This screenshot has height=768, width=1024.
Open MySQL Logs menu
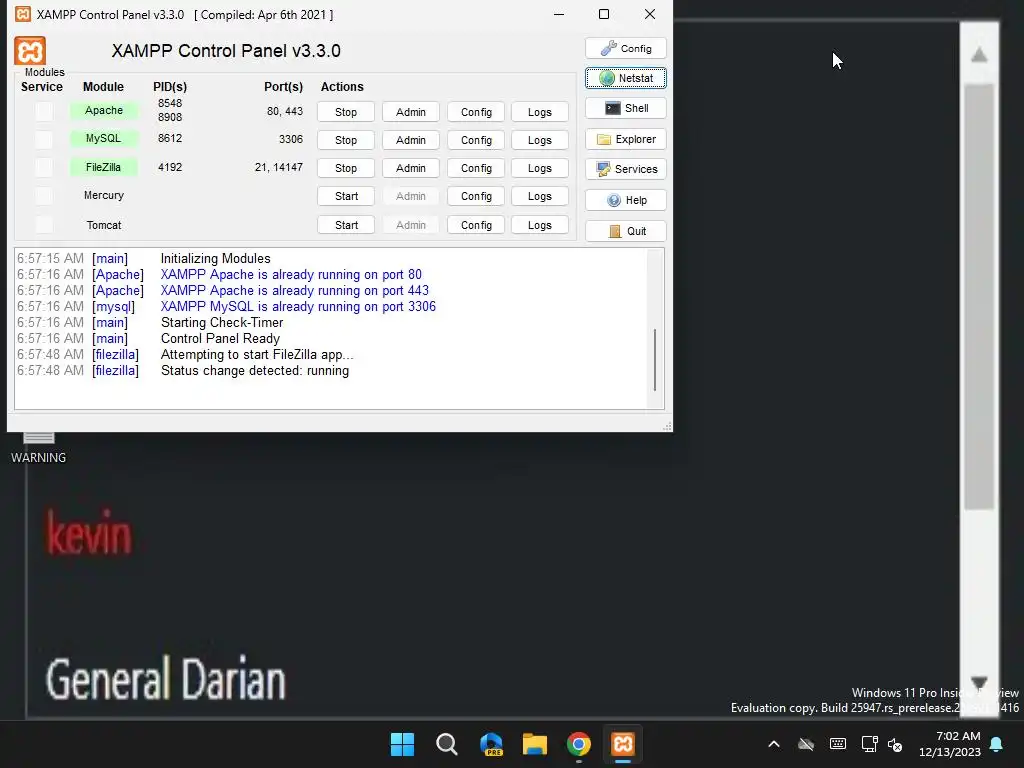539,140
